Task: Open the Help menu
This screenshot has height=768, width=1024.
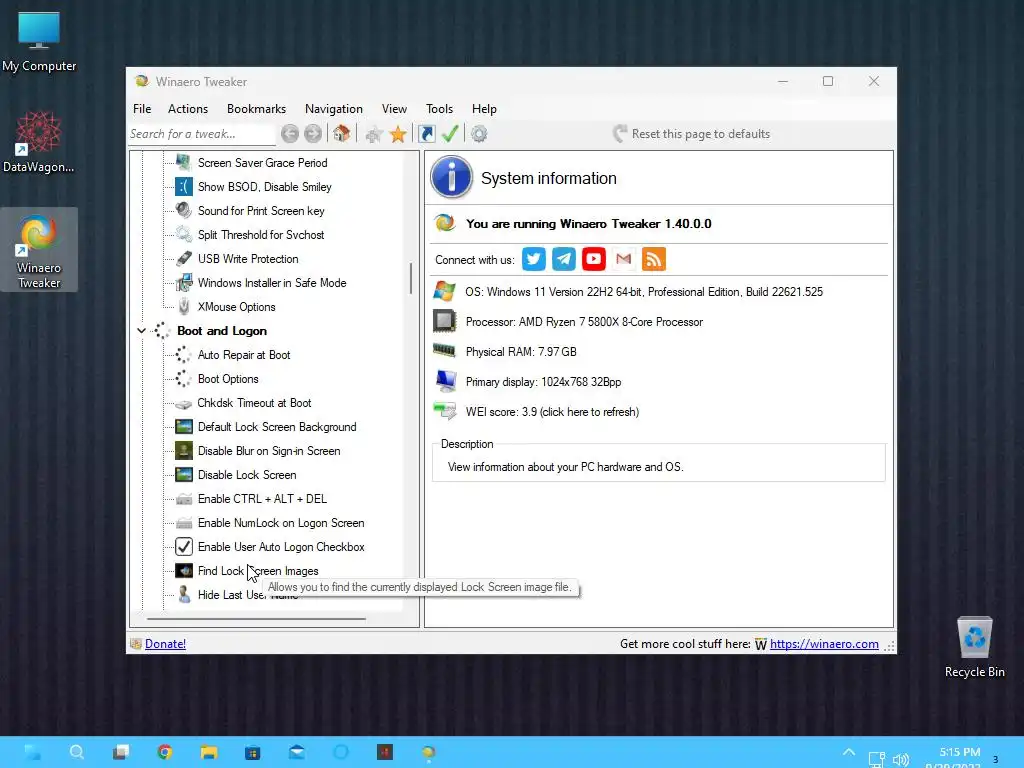Action: (484, 109)
